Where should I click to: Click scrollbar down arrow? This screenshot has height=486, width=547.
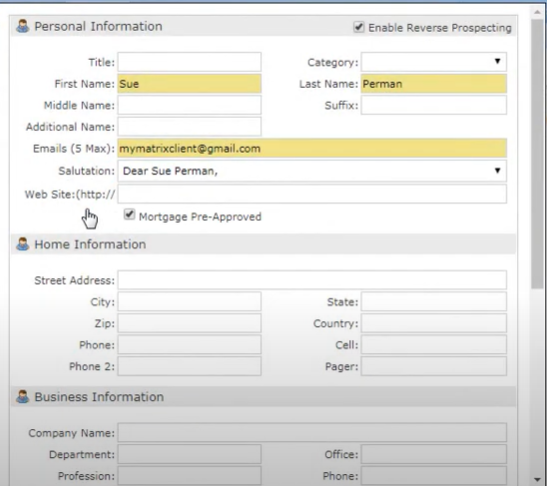[537, 480]
